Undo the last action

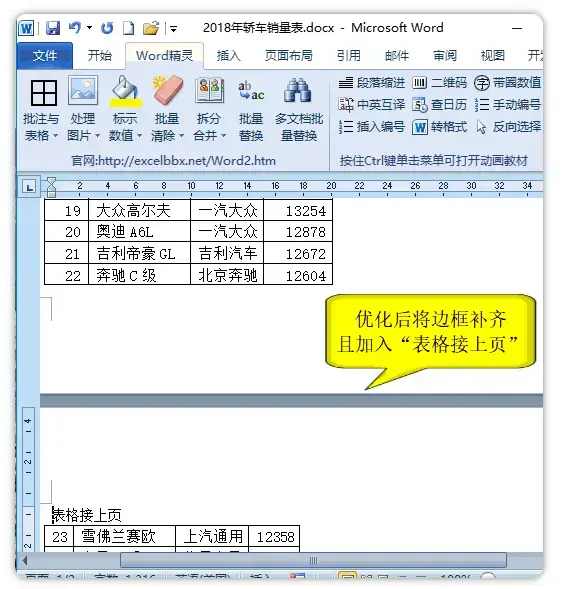coord(75,28)
